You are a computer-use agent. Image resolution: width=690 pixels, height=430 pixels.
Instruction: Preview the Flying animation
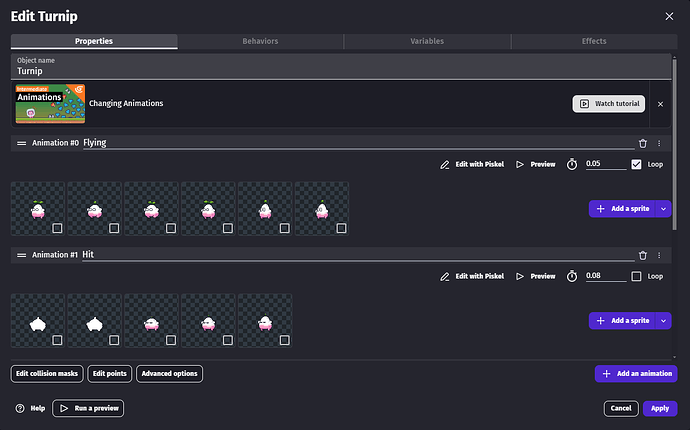[536, 164]
